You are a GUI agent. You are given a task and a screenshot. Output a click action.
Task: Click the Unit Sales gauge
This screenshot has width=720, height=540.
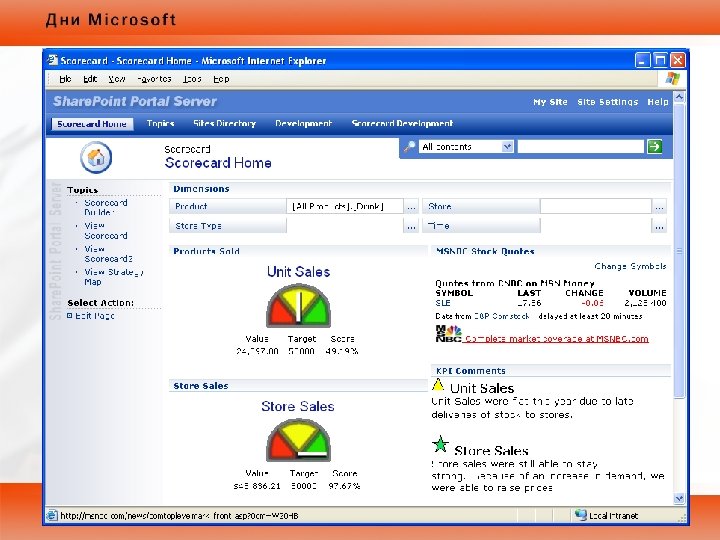tap(298, 306)
